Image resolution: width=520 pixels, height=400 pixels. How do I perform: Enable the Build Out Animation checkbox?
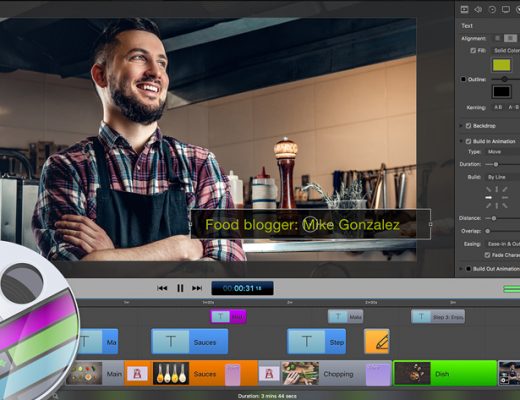(x=468, y=269)
